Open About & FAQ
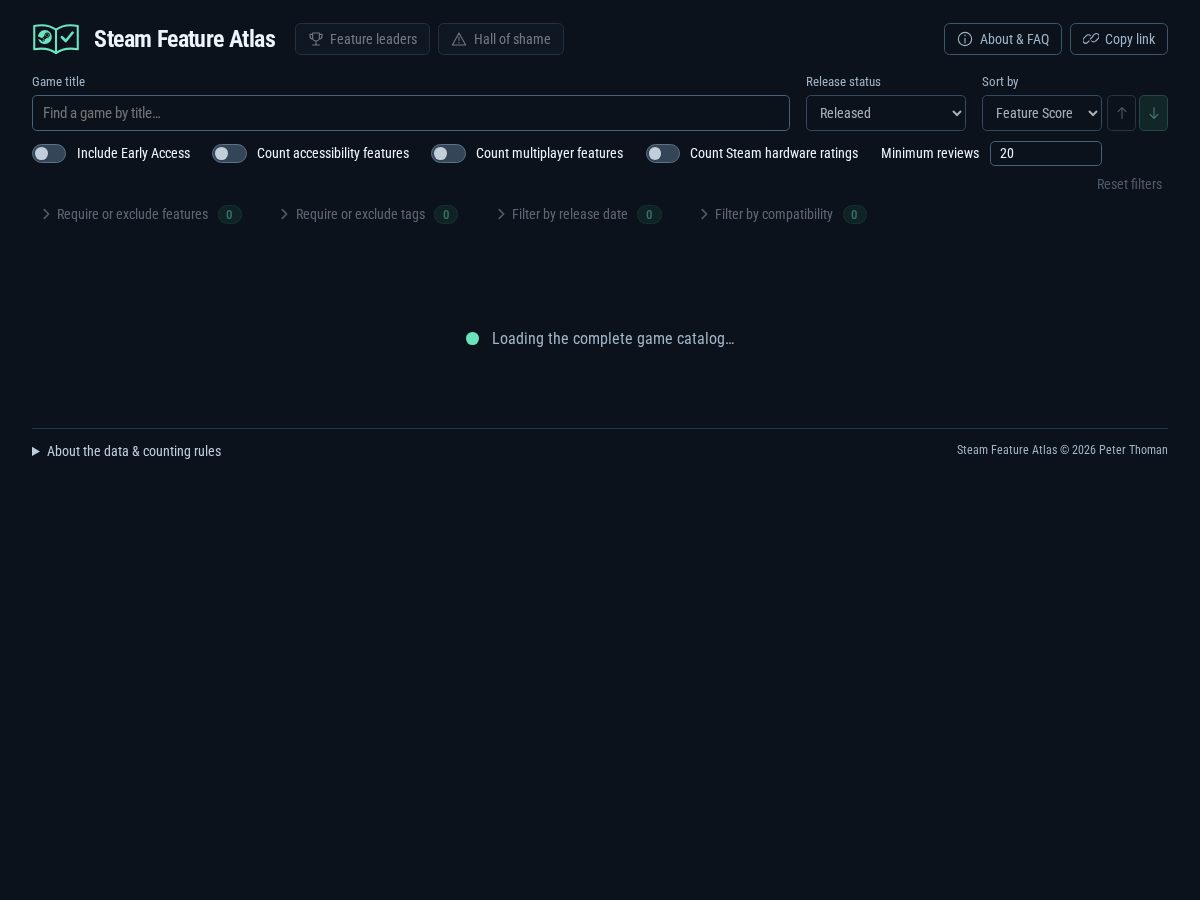This screenshot has width=1200, height=900. click(1003, 39)
